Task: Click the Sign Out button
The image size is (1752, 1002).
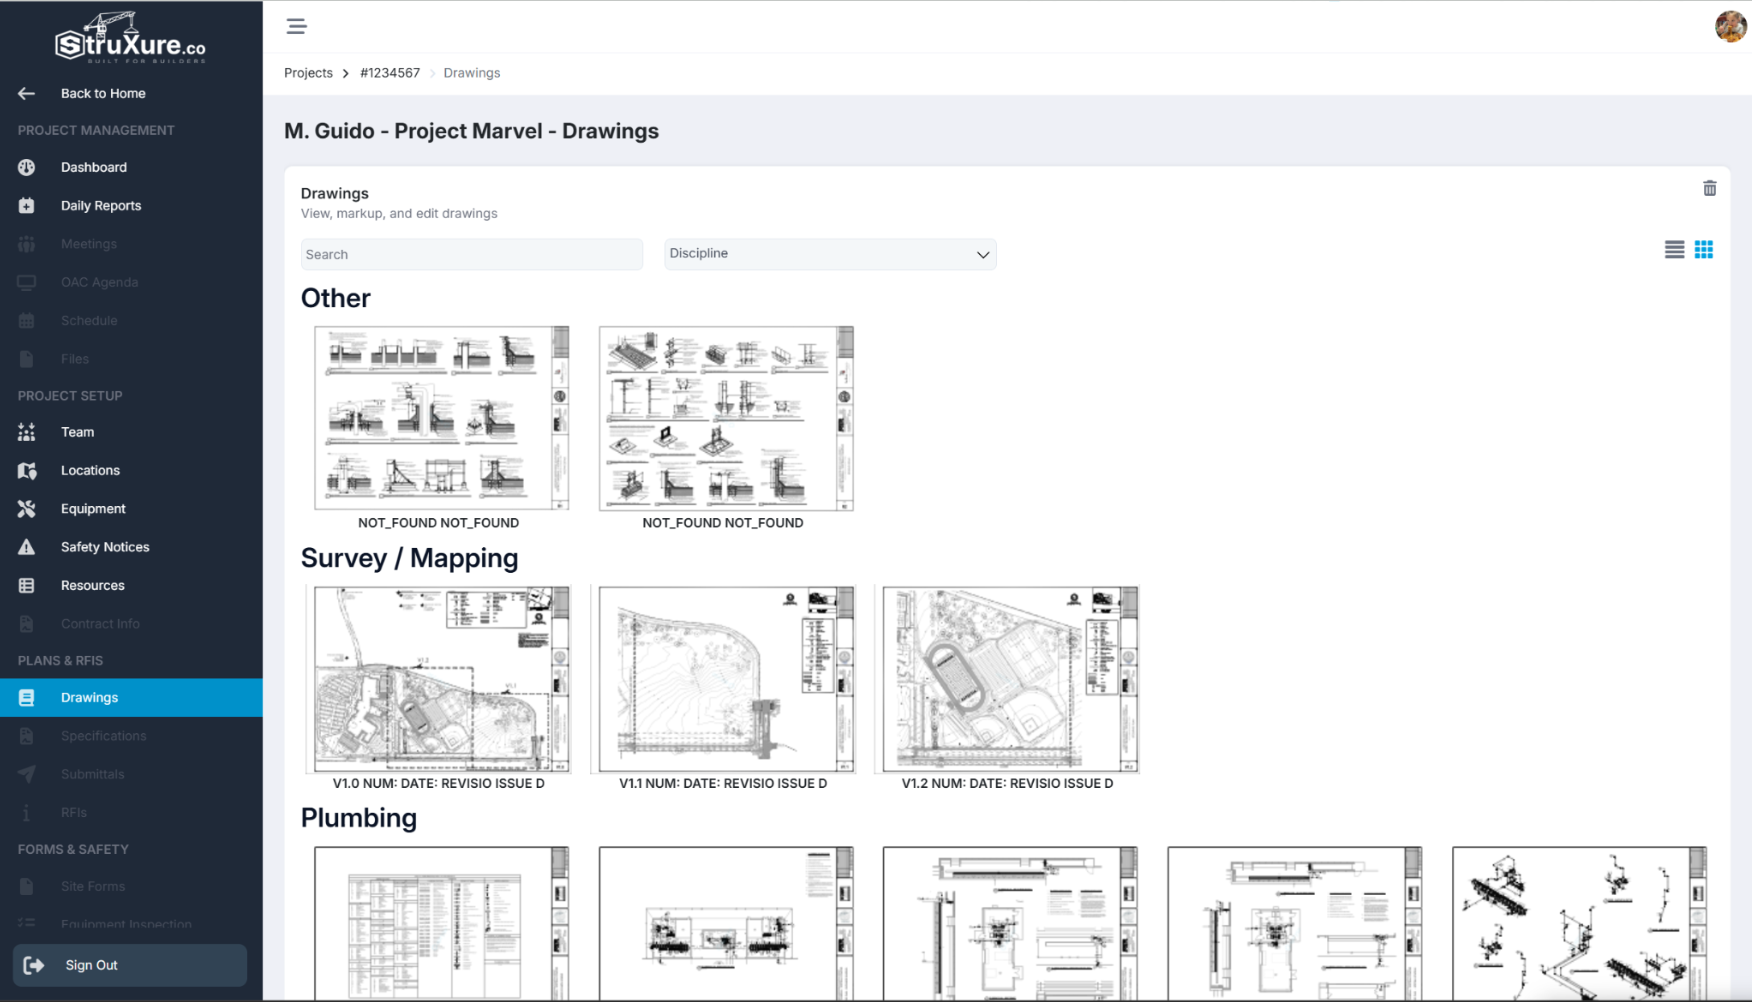Action: (129, 965)
